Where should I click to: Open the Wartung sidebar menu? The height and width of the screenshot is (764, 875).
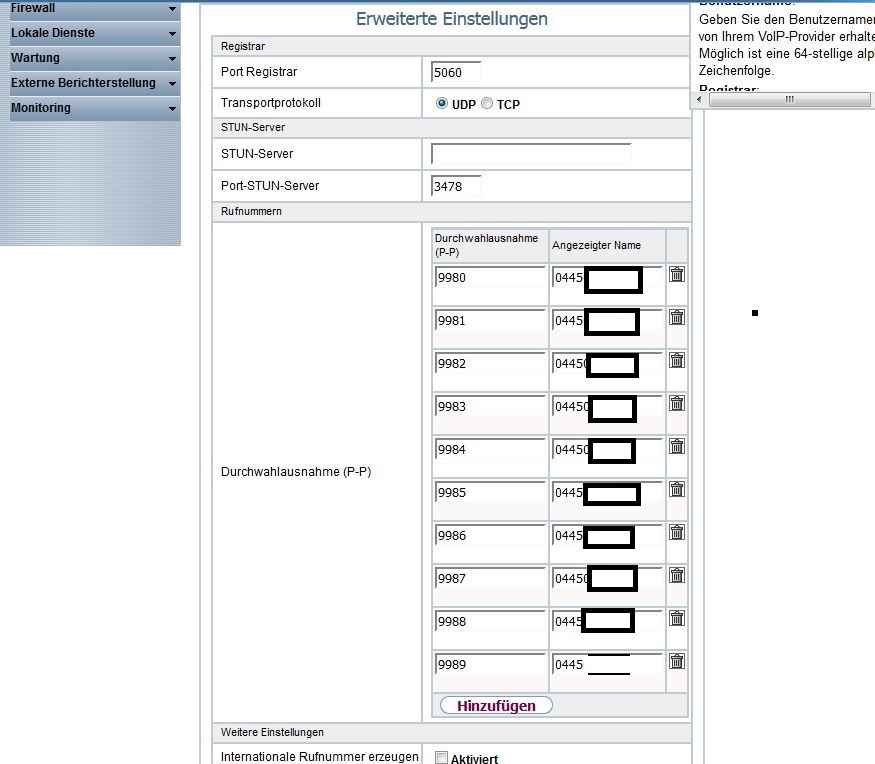coord(95,59)
